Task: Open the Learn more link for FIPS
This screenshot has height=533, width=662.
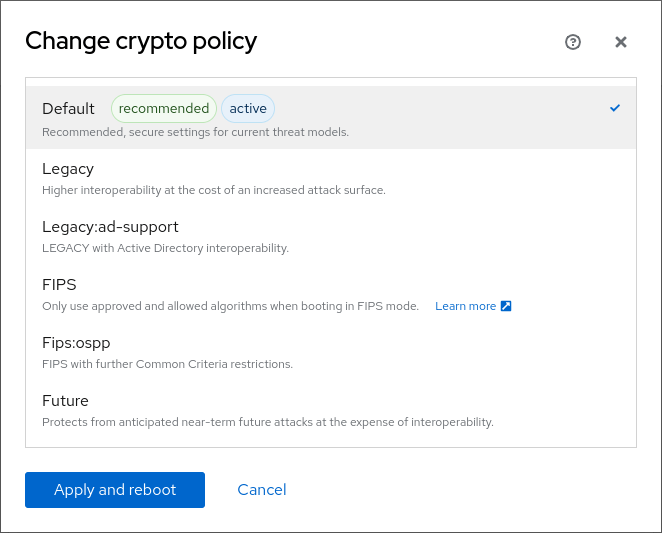Action: [x=465, y=306]
